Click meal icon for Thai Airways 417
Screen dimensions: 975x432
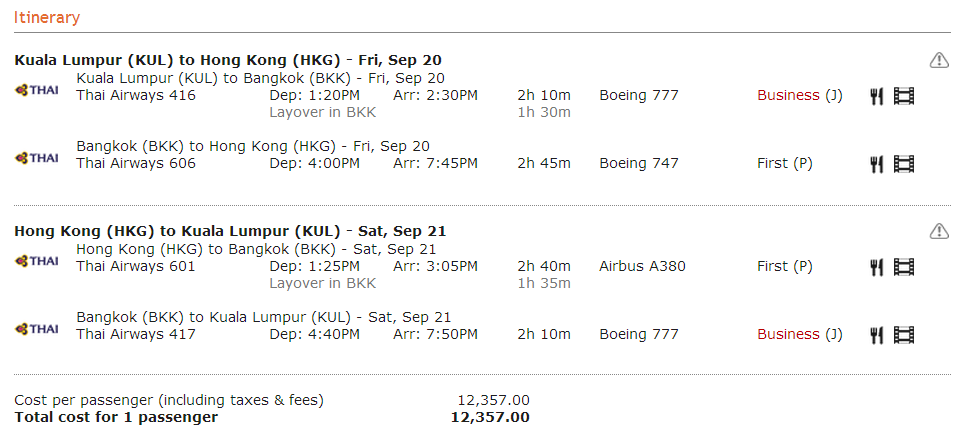[x=877, y=335]
